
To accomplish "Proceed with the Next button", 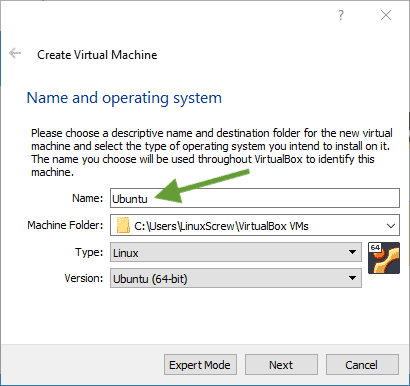I will pyautogui.click(x=281, y=365).
